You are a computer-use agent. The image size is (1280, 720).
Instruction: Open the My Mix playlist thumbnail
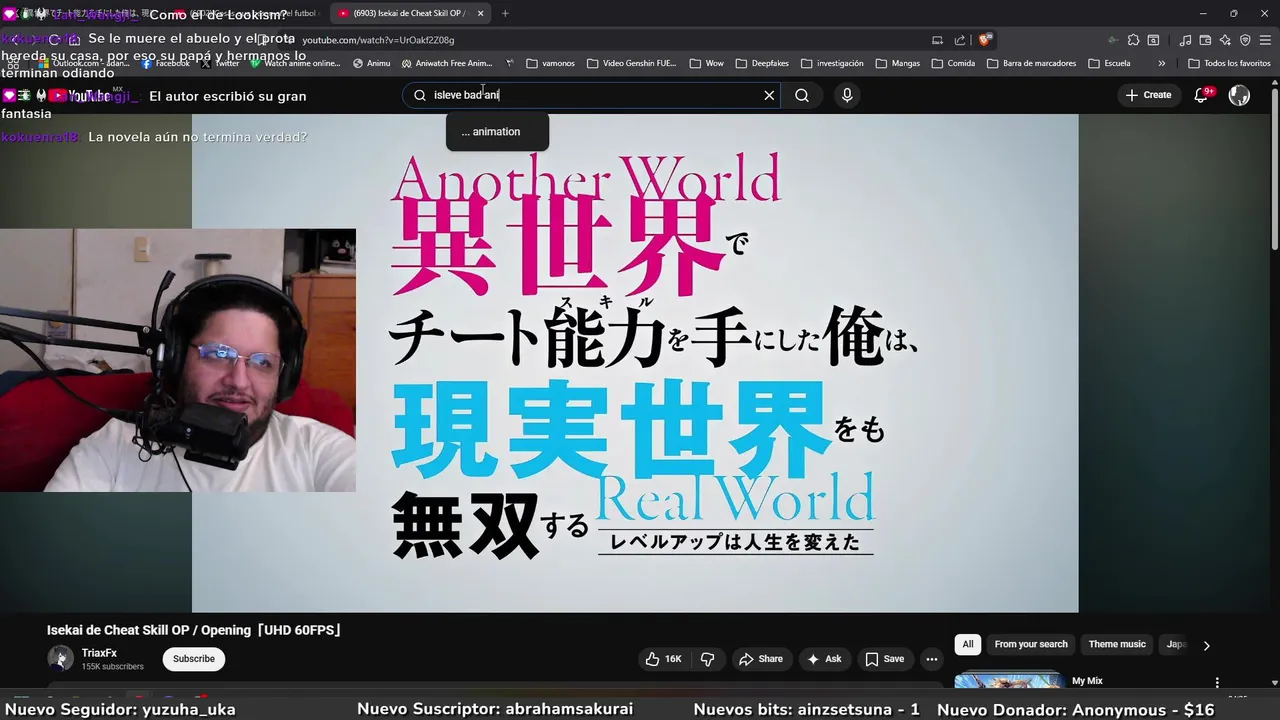point(1008,681)
